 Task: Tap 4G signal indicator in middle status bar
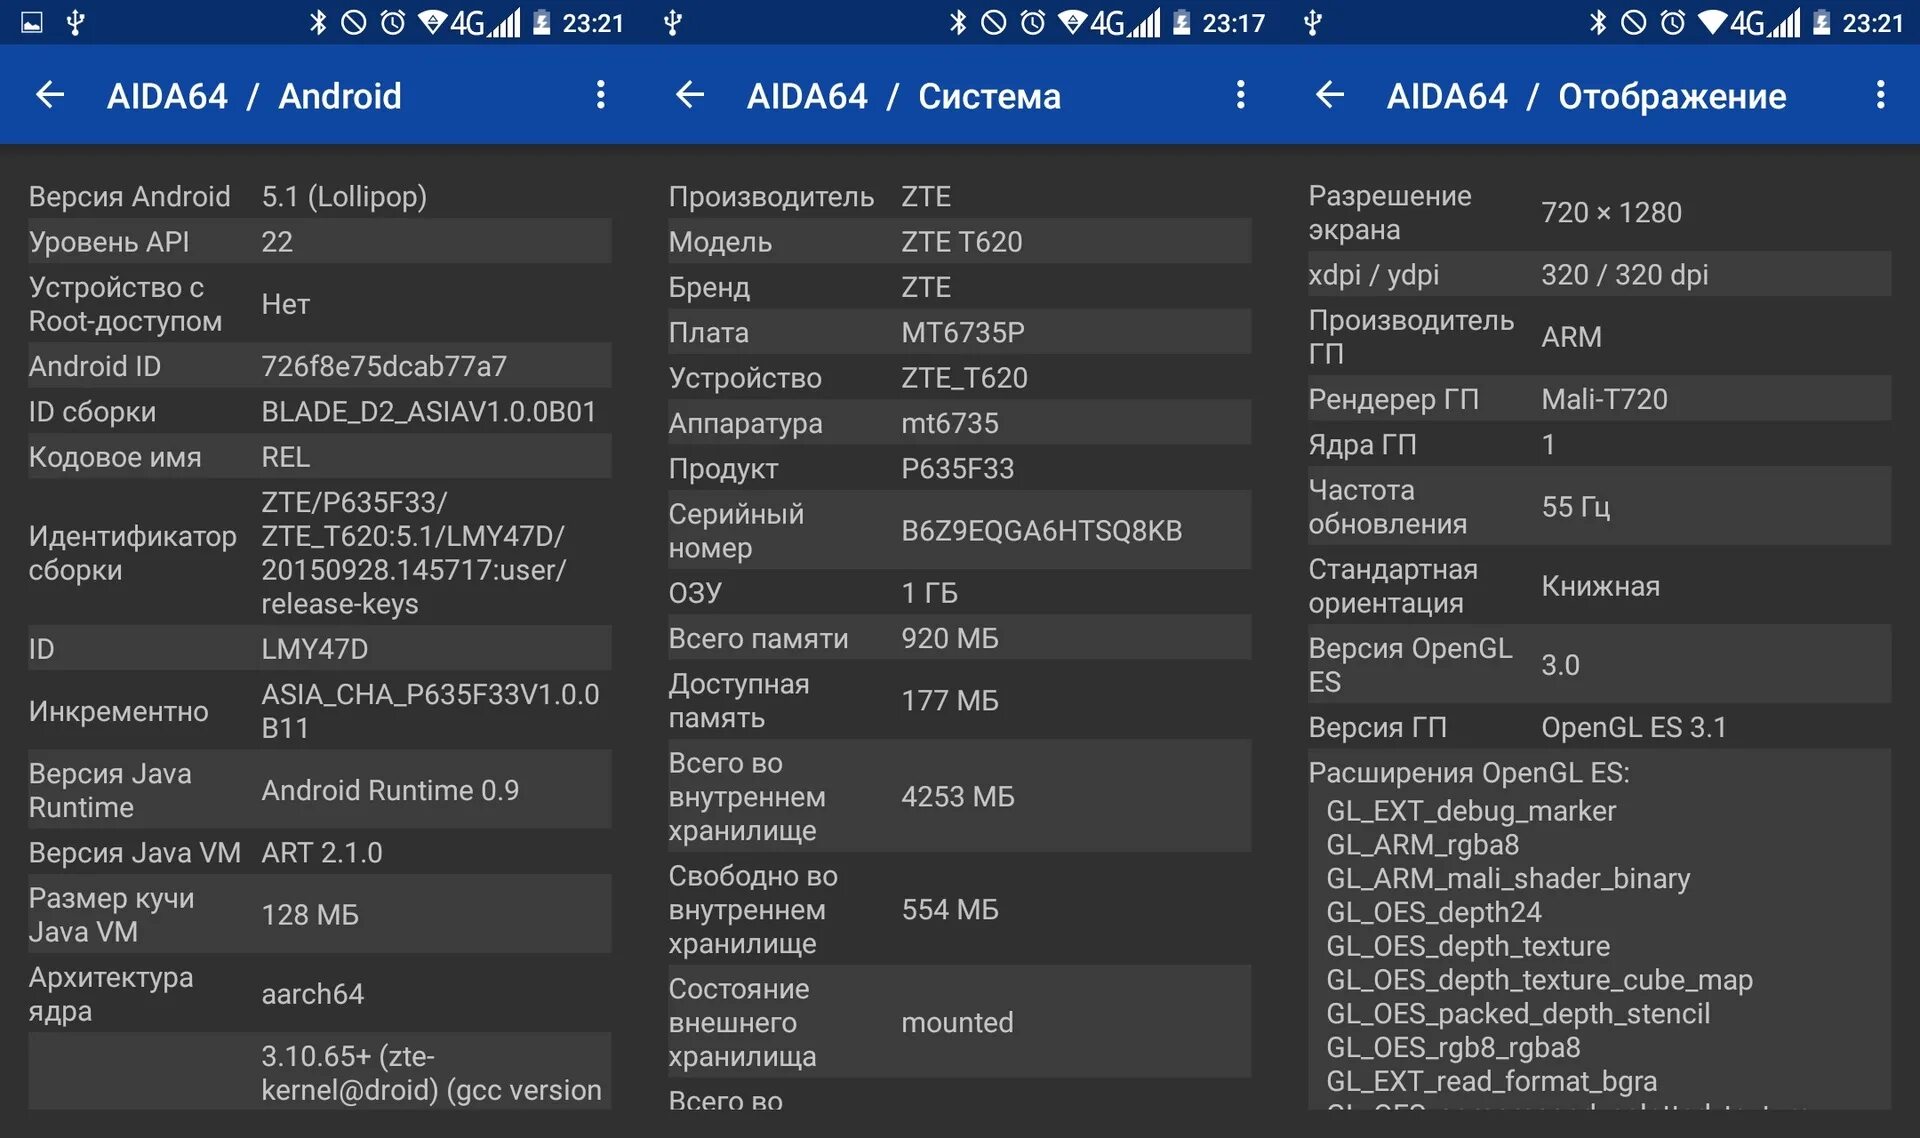(x=1125, y=22)
